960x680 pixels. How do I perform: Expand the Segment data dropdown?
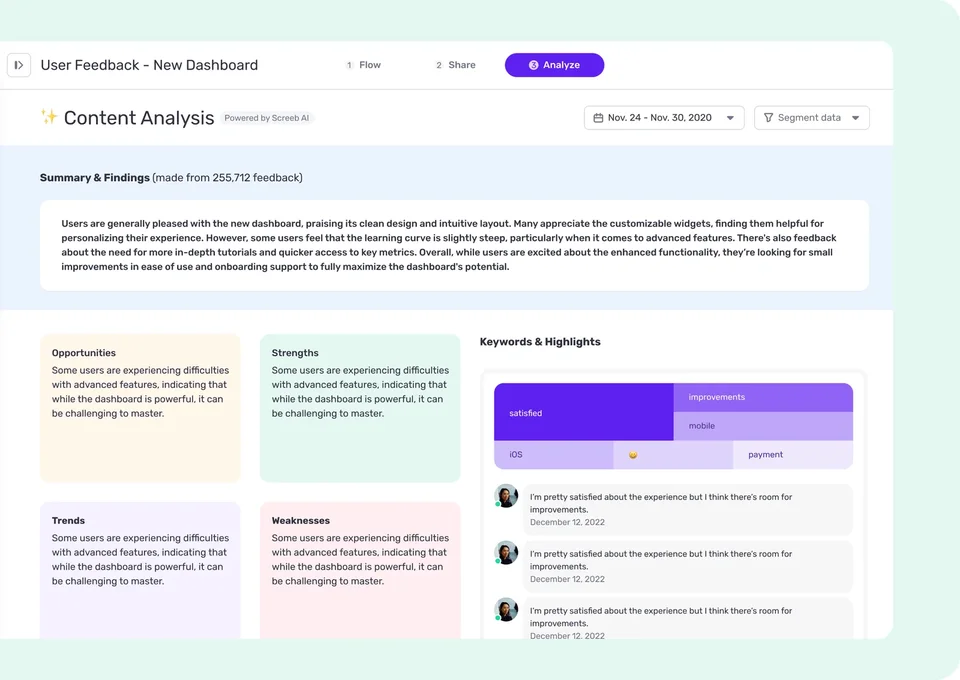pyautogui.click(x=811, y=118)
